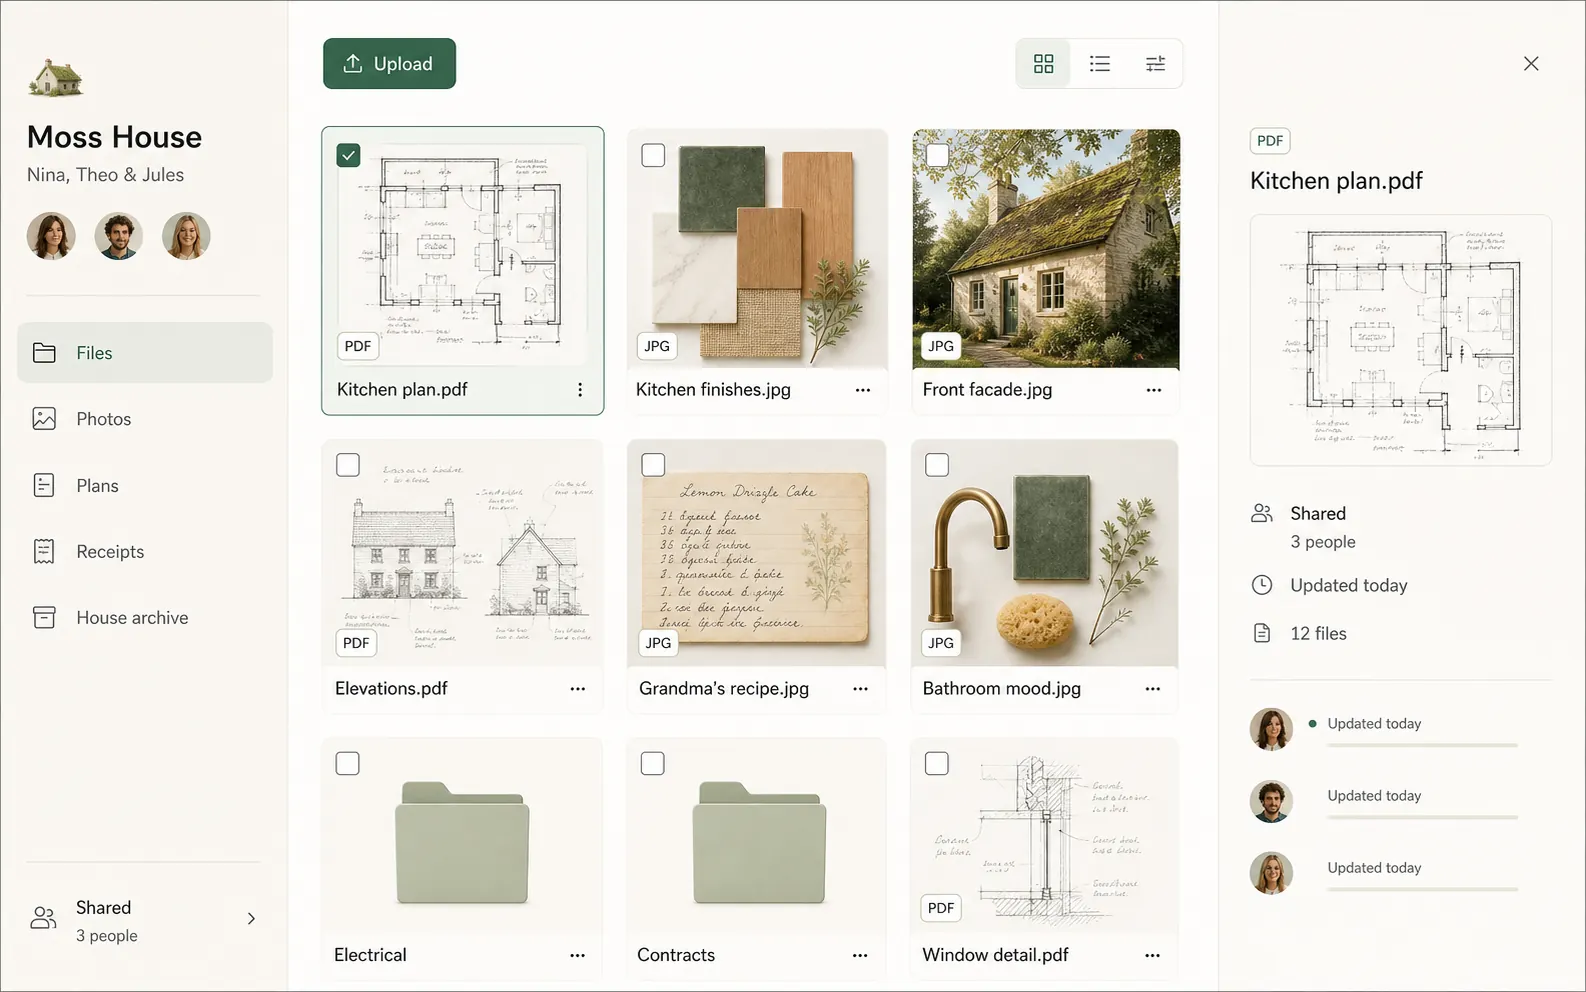The width and height of the screenshot is (1586, 992).
Task: Expand the Shared 3 people chevron
Action: (x=251, y=918)
